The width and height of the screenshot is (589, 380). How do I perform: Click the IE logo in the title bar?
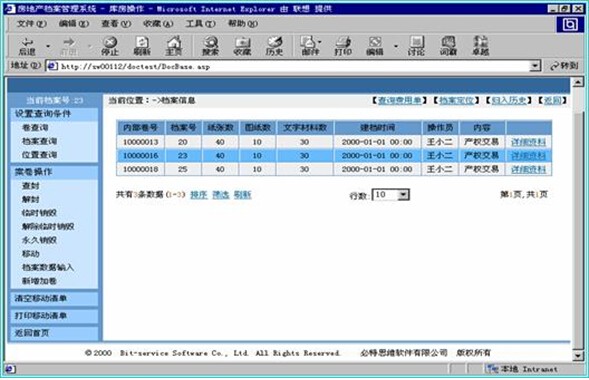pyautogui.click(x=10, y=8)
